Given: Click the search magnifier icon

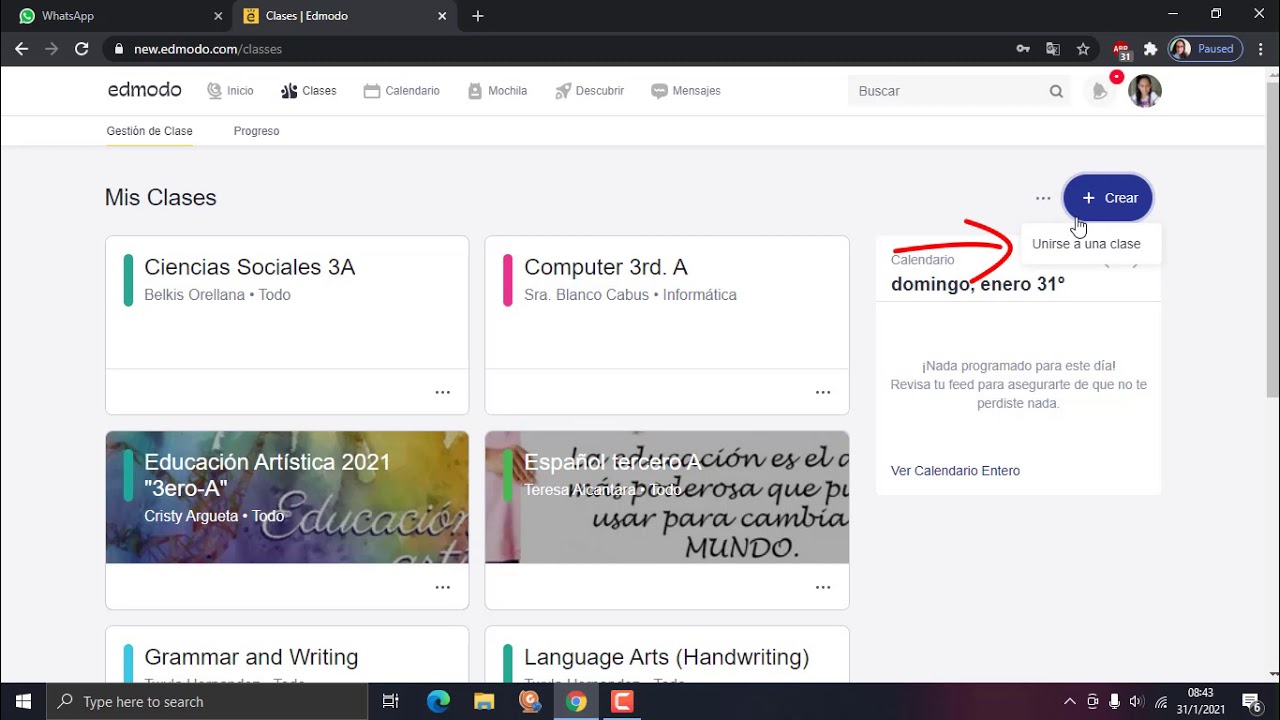Looking at the screenshot, I should (x=1056, y=91).
